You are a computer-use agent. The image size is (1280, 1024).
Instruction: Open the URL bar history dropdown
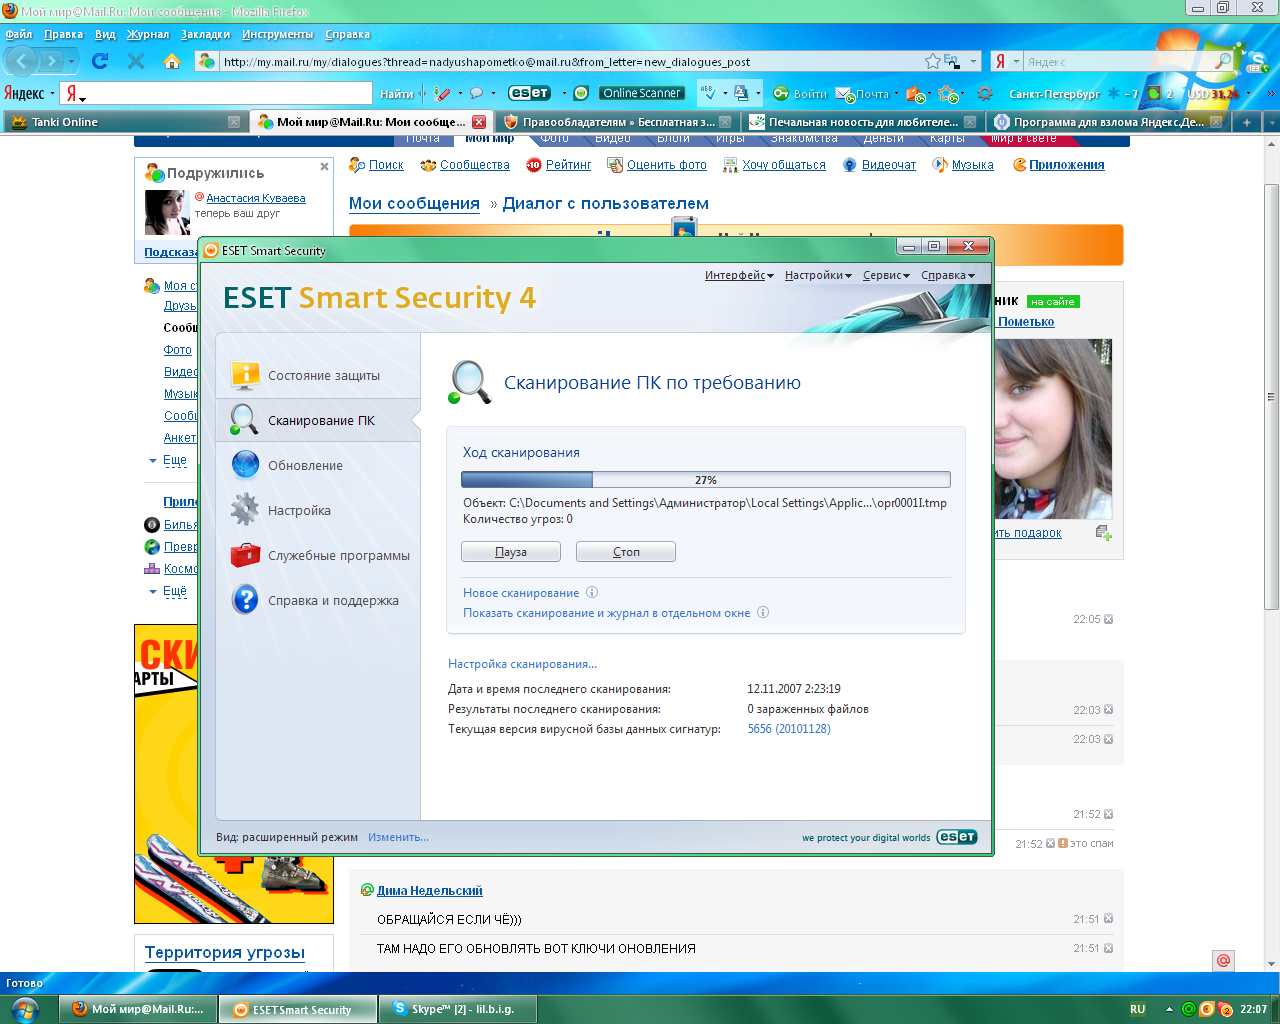[974, 61]
